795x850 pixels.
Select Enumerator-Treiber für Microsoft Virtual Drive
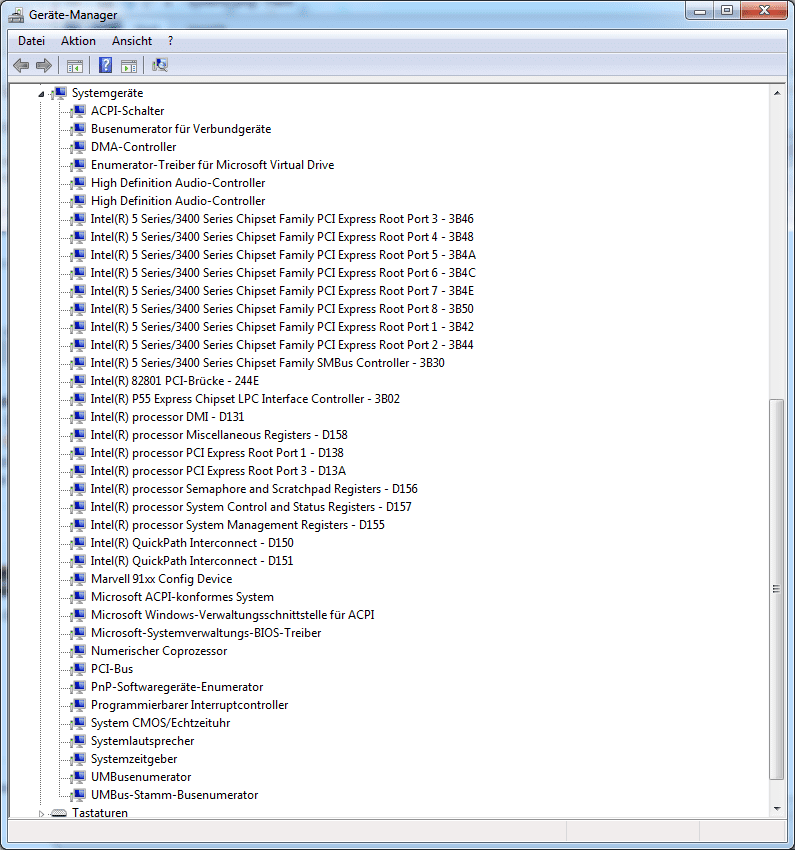pos(212,165)
